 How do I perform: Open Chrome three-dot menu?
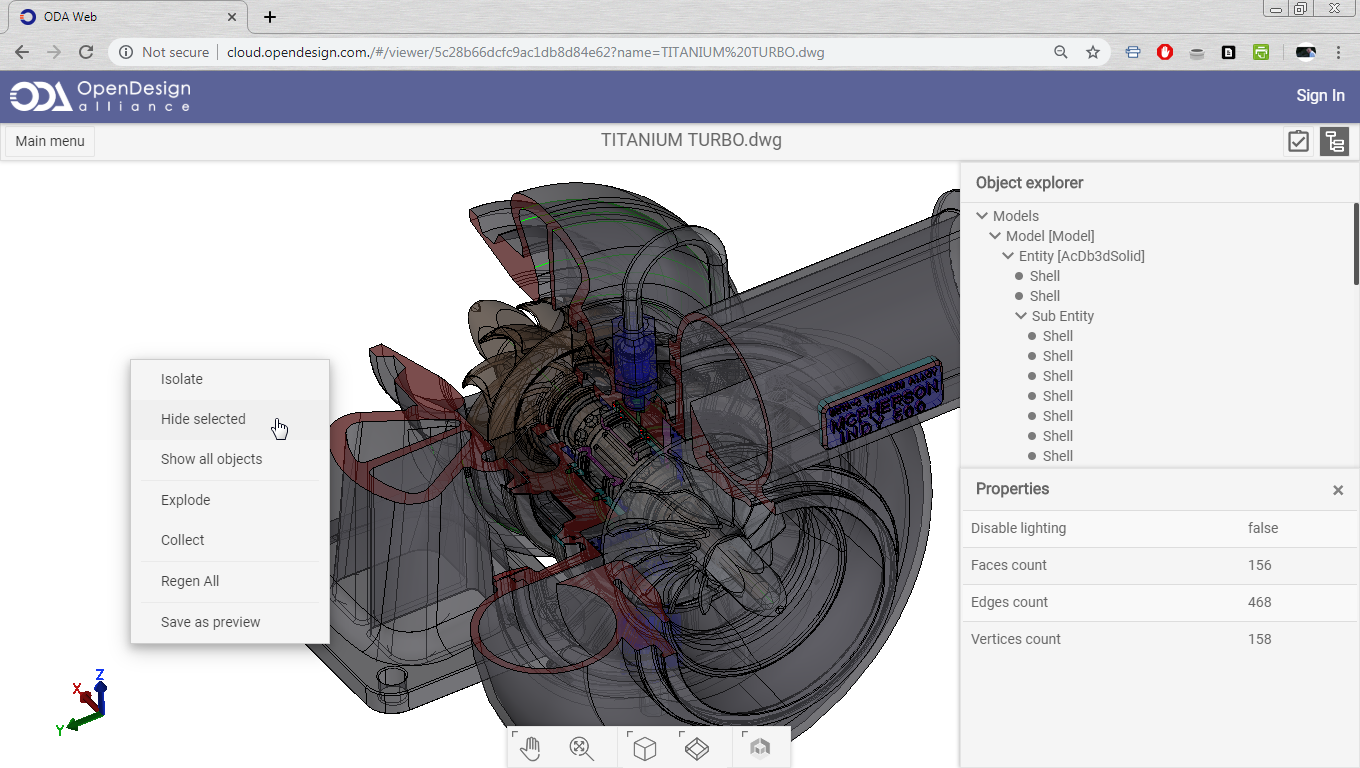1338,52
